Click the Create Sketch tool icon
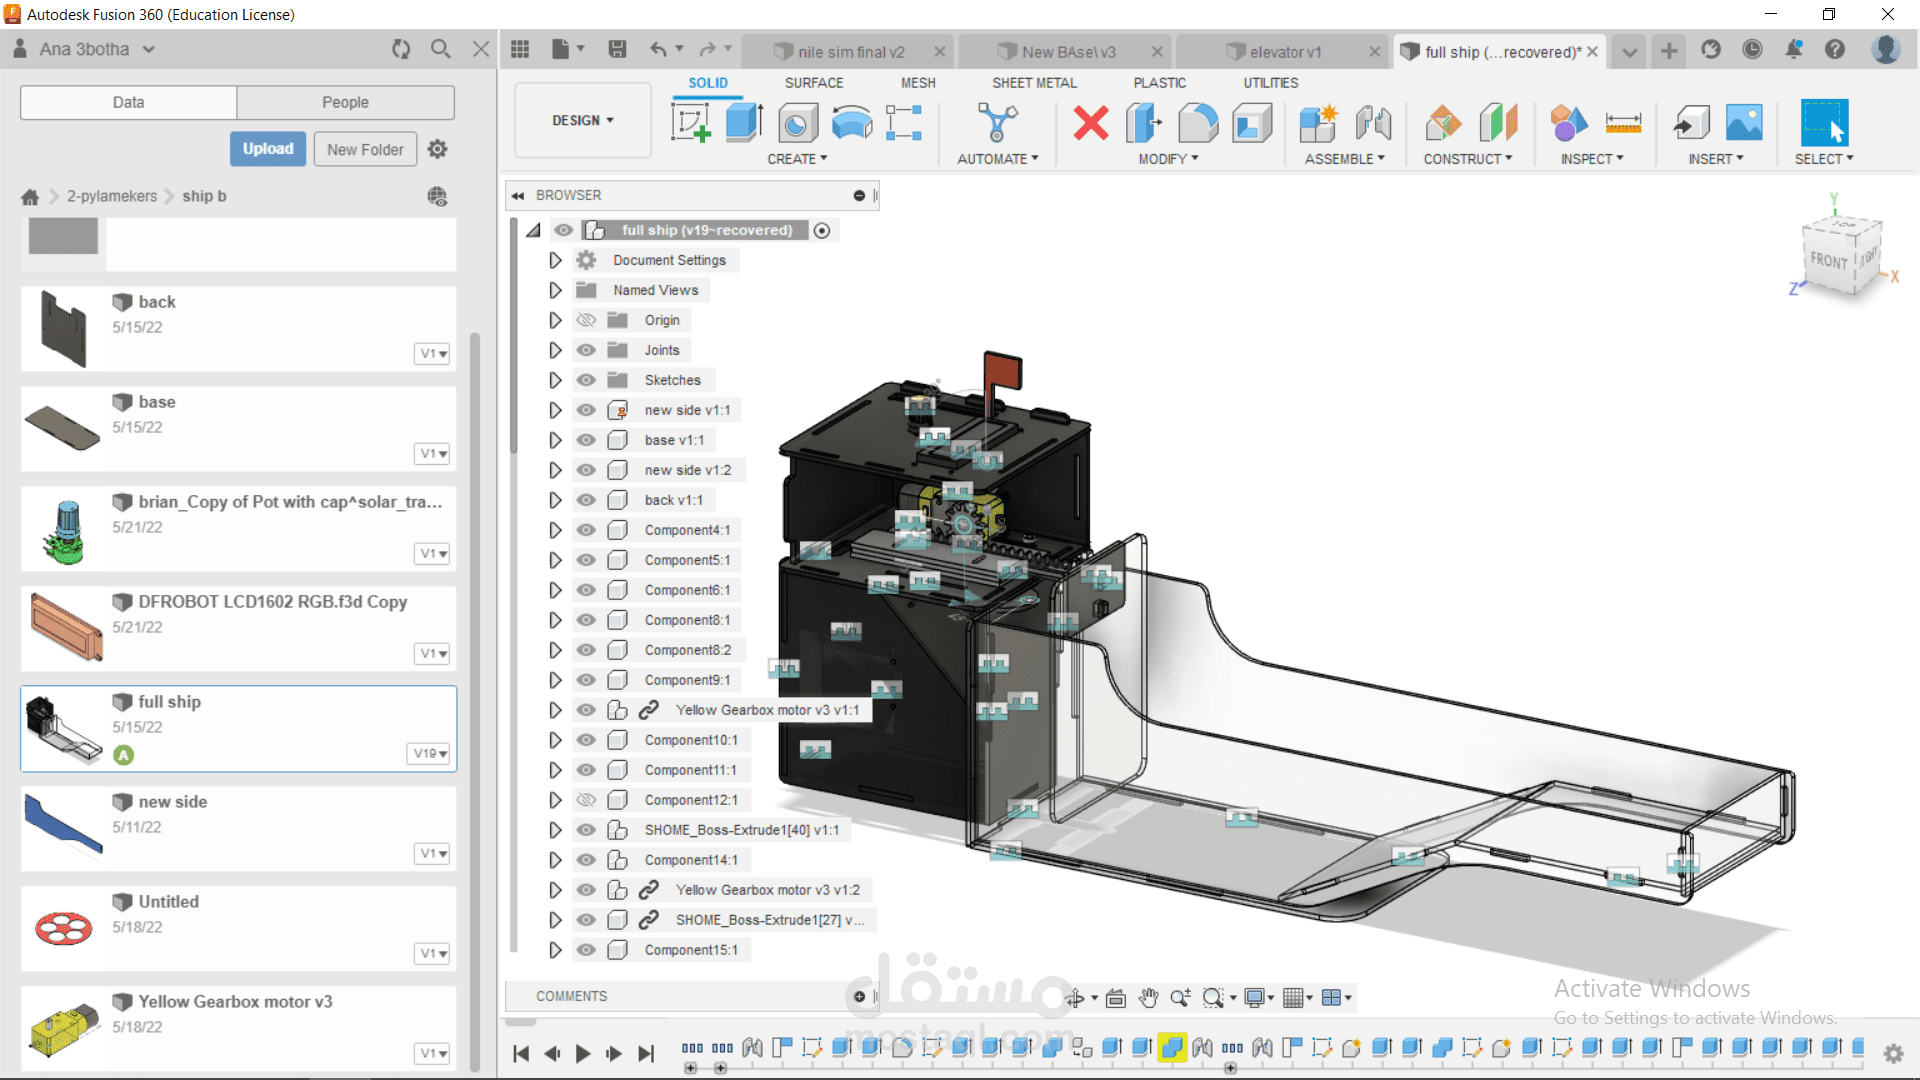The width and height of the screenshot is (1920, 1080). coord(690,123)
